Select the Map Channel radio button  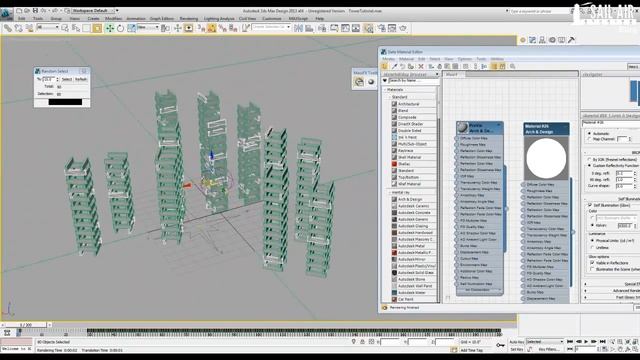[x=589, y=139]
